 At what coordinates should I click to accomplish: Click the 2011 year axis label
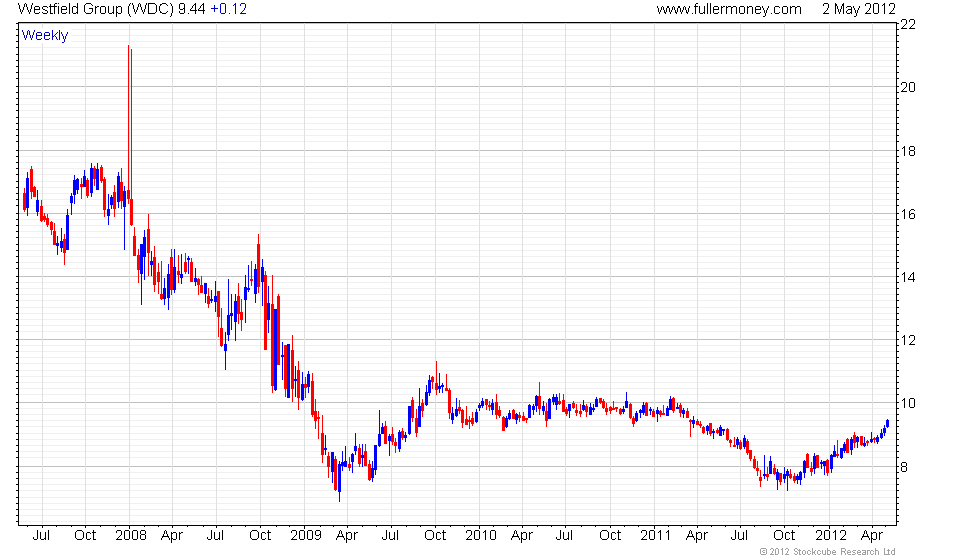(x=656, y=536)
